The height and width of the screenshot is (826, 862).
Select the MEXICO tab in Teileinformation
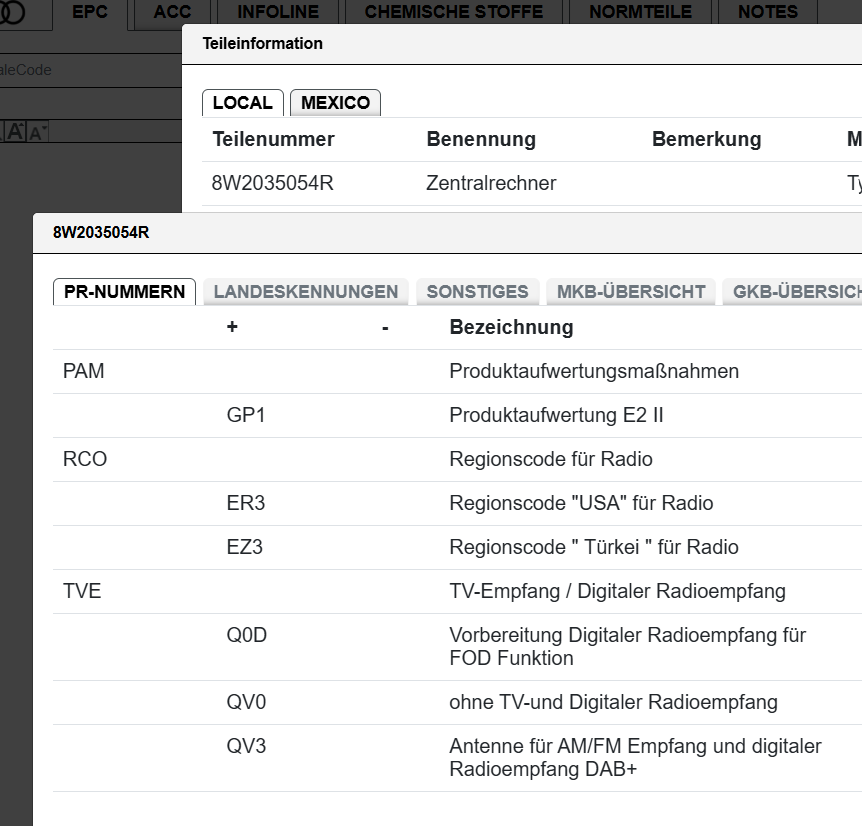[335, 103]
